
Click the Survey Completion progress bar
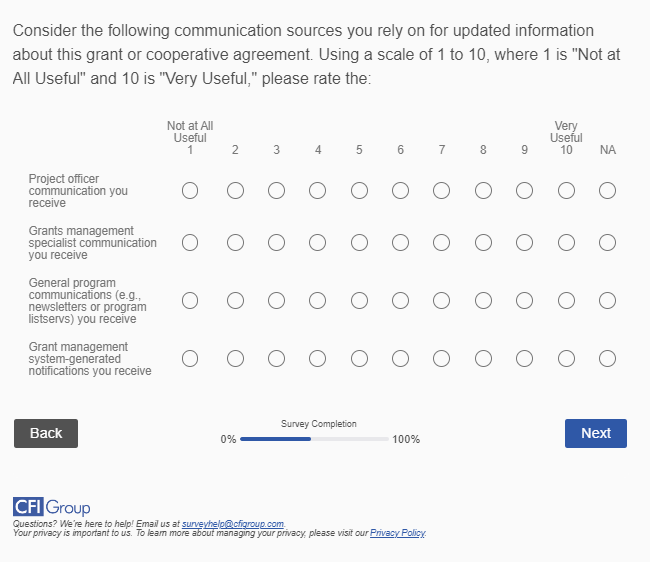[x=314, y=439]
